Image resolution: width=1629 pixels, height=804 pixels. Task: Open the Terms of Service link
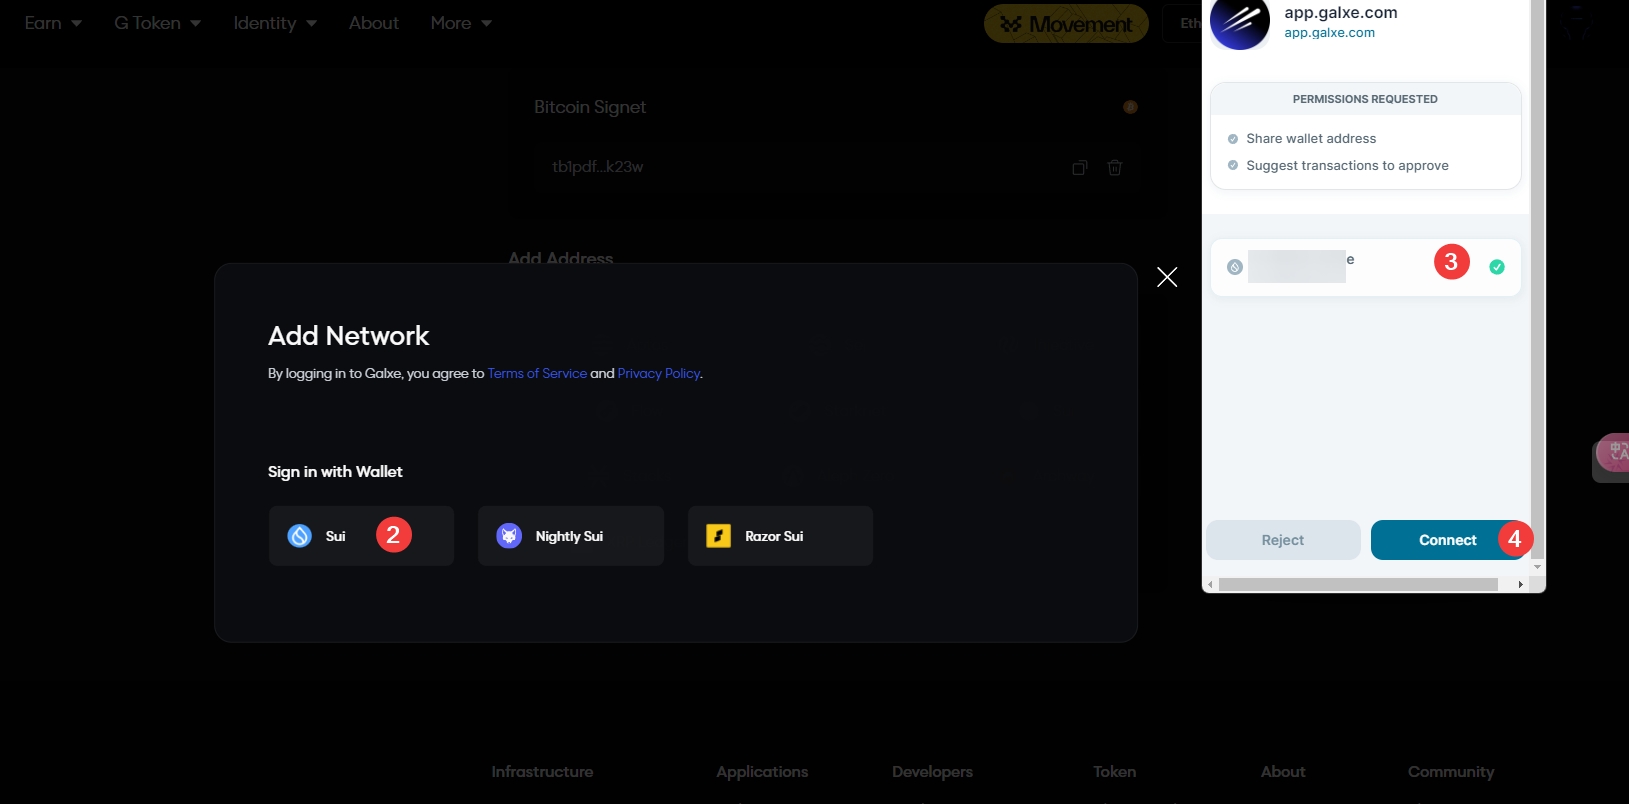pos(537,374)
